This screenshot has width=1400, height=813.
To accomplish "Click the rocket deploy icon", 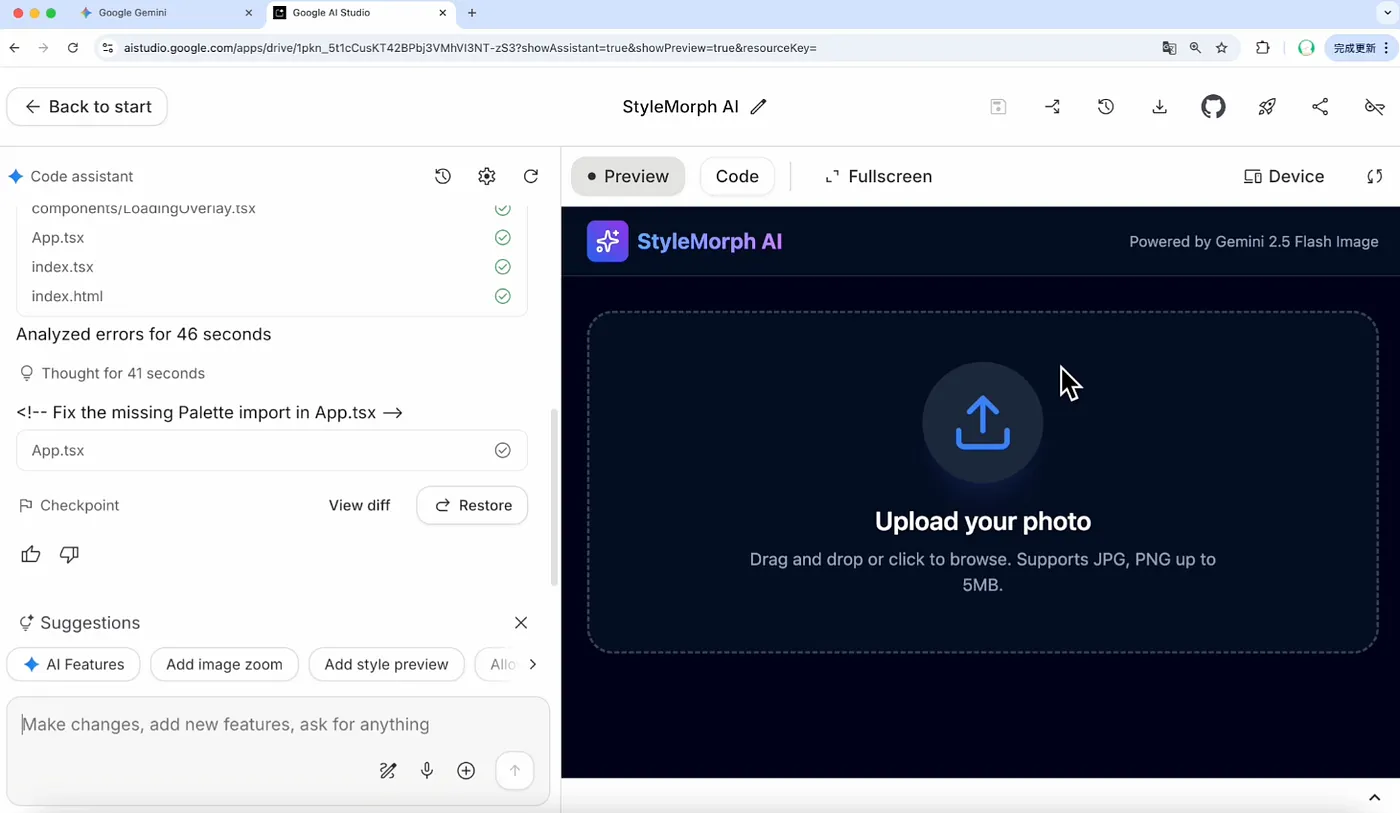I will click(1267, 107).
